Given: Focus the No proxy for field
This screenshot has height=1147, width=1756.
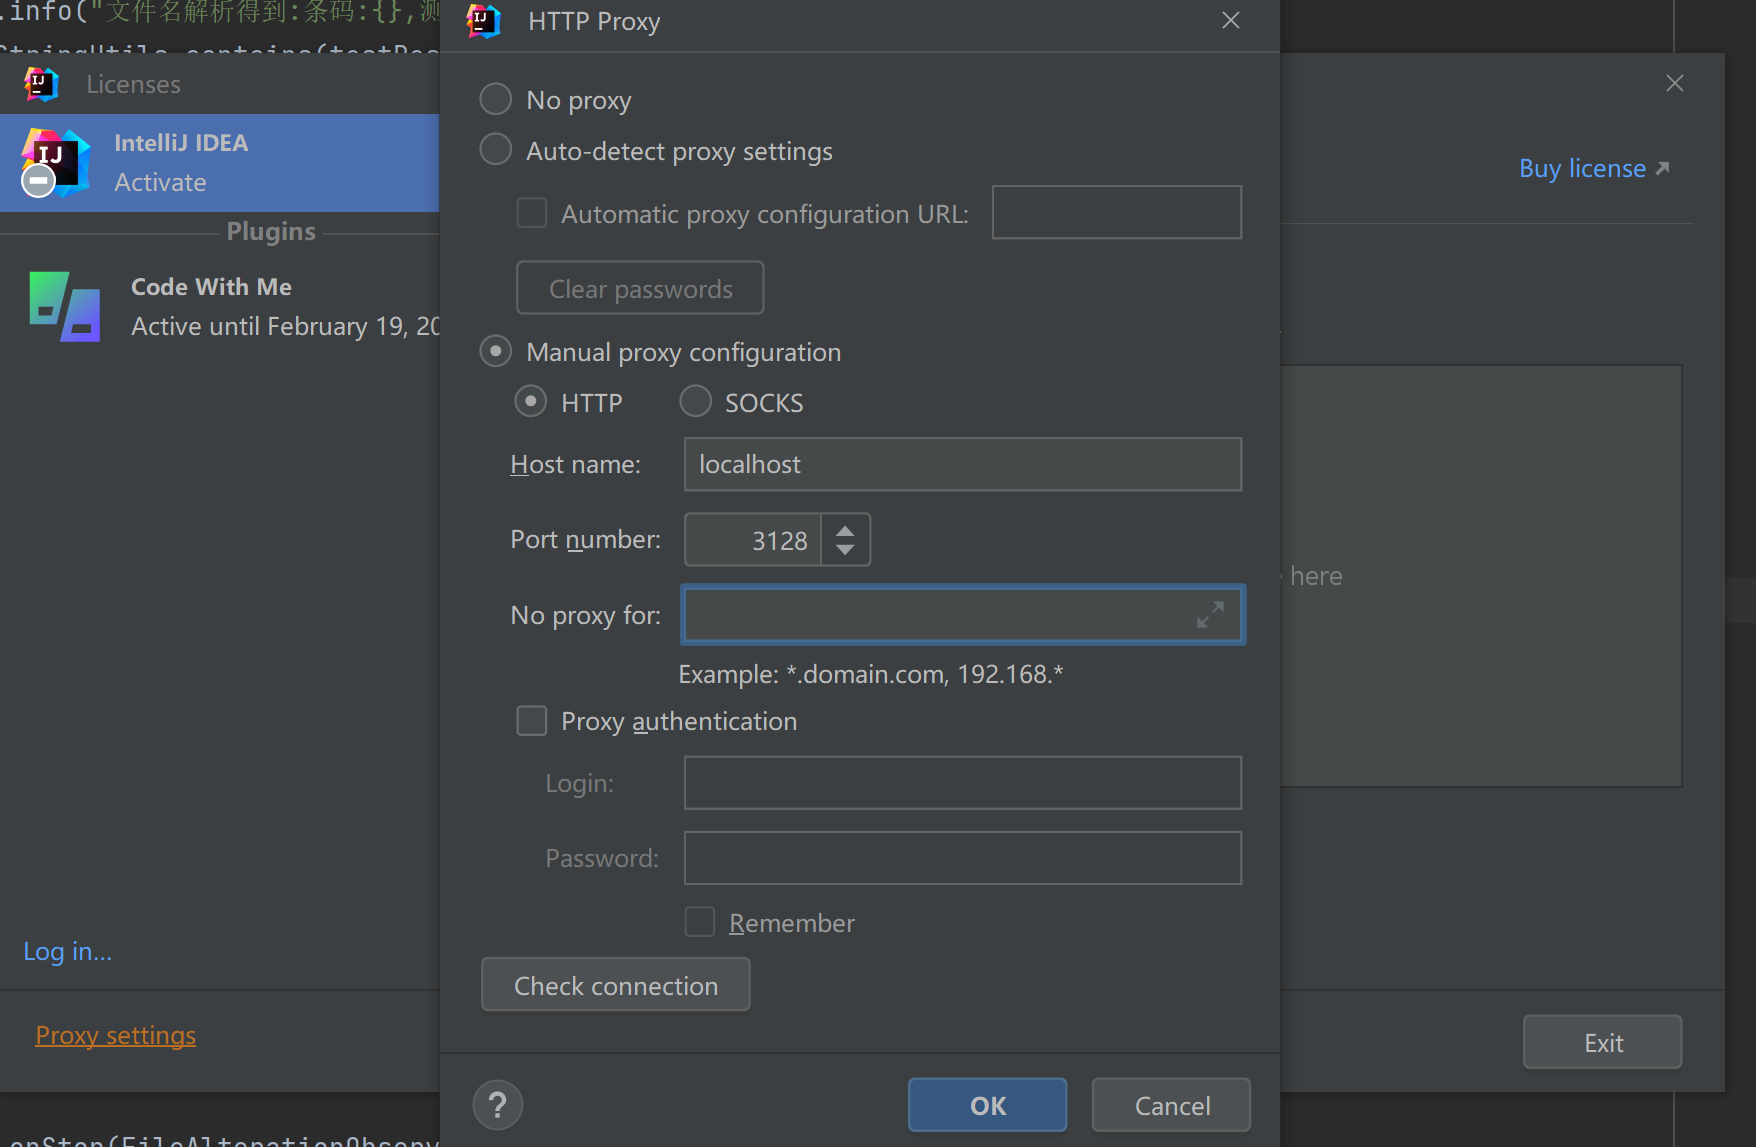Looking at the screenshot, I should pyautogui.click(x=963, y=615).
